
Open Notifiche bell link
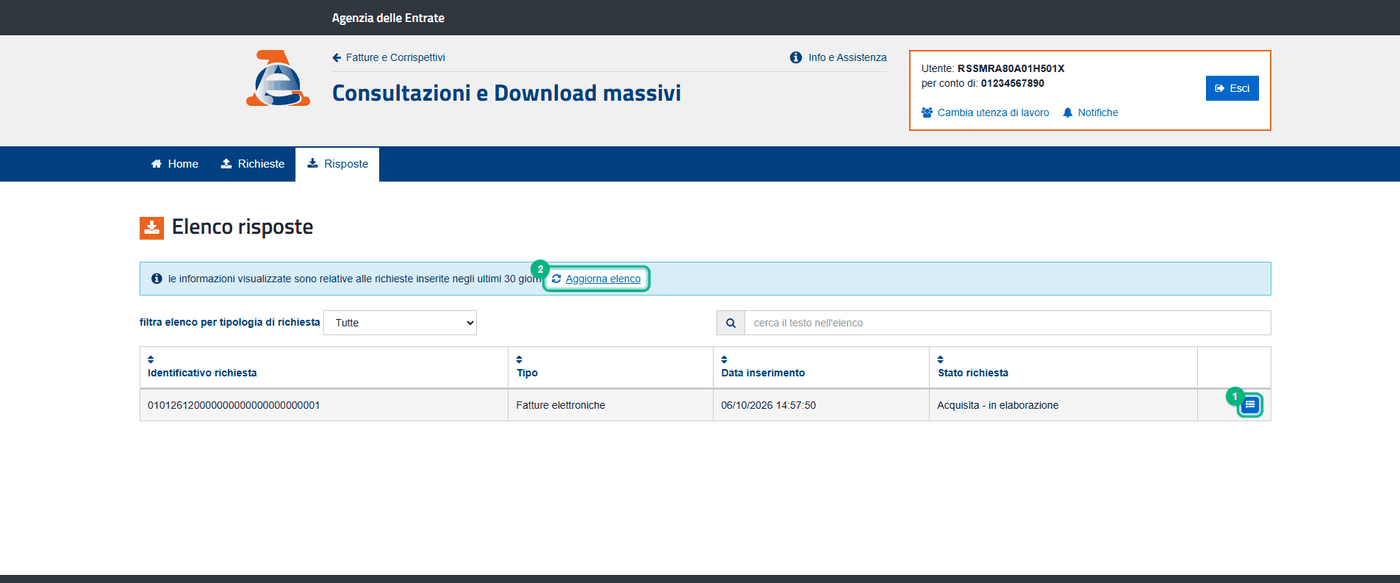(1090, 113)
